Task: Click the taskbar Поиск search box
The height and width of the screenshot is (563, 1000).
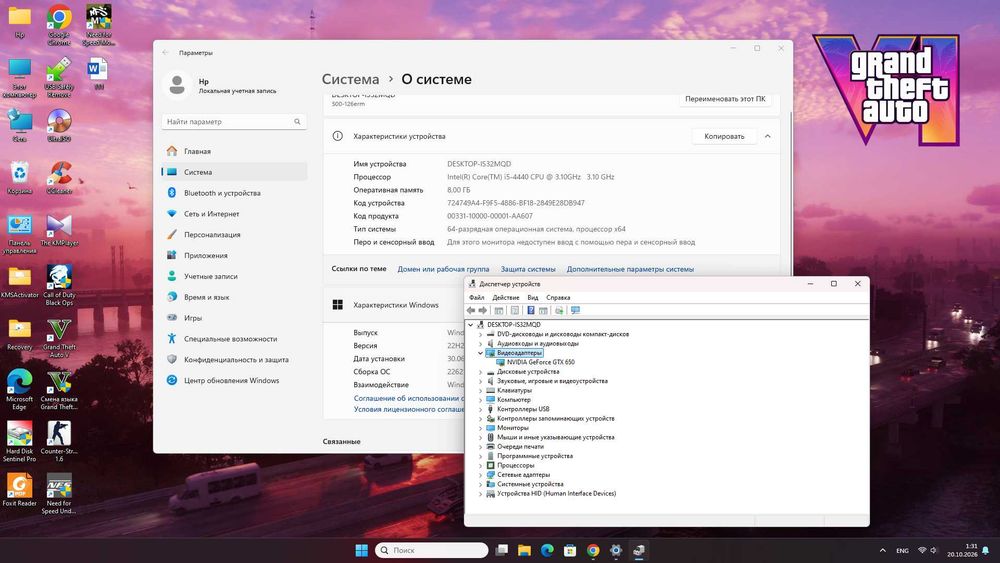Action: click(432, 550)
